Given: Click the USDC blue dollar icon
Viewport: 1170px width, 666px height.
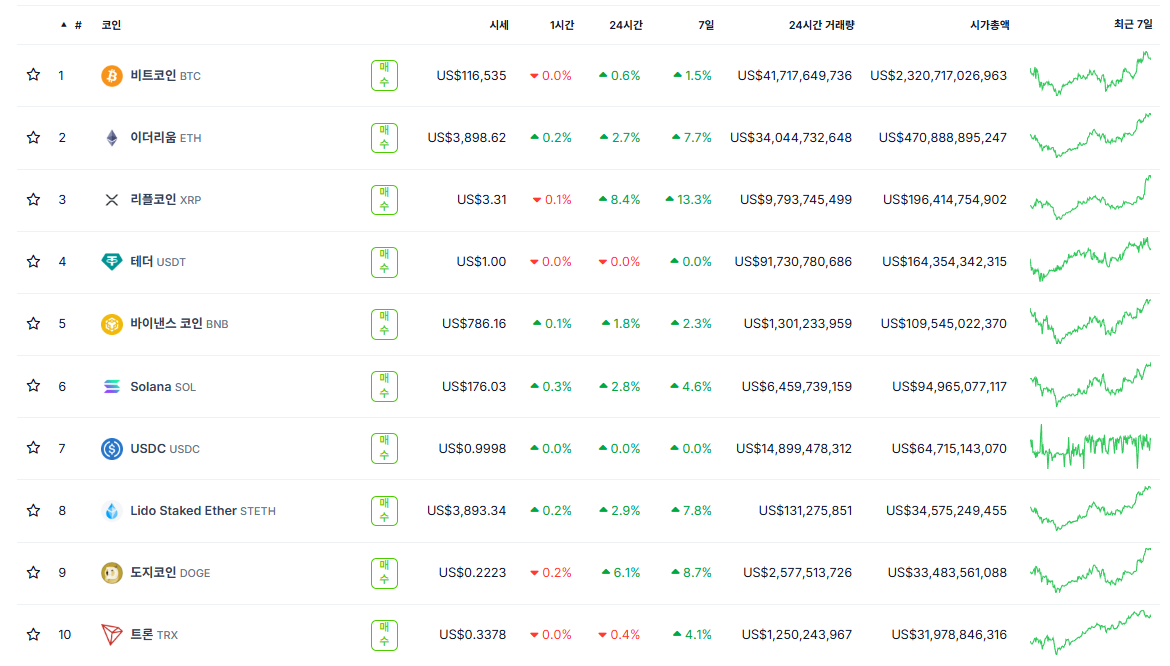Looking at the screenshot, I should tap(111, 448).
